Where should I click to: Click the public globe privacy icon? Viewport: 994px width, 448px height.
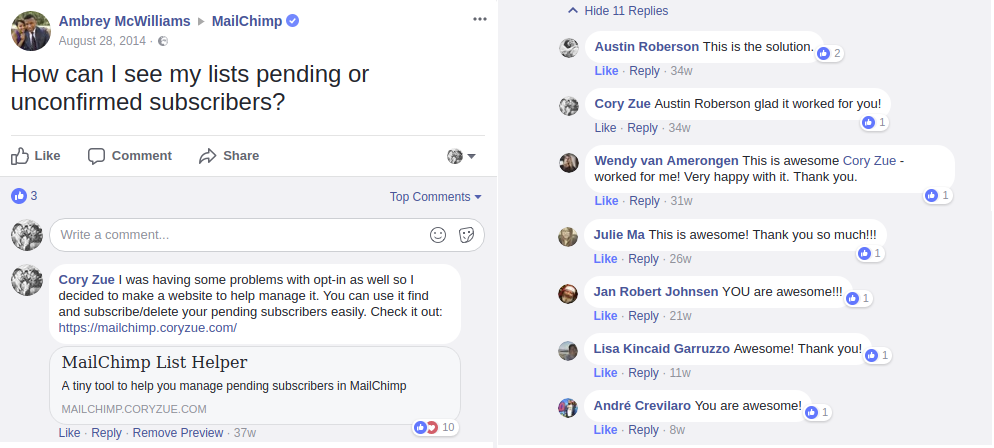(x=163, y=41)
